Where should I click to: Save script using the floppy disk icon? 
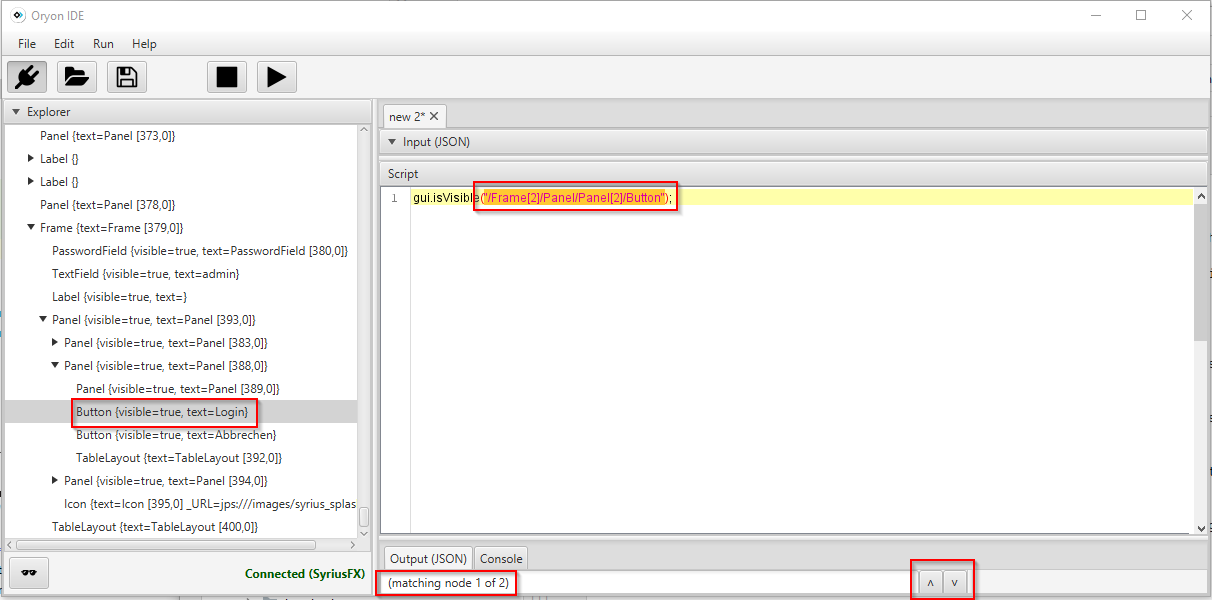point(127,77)
